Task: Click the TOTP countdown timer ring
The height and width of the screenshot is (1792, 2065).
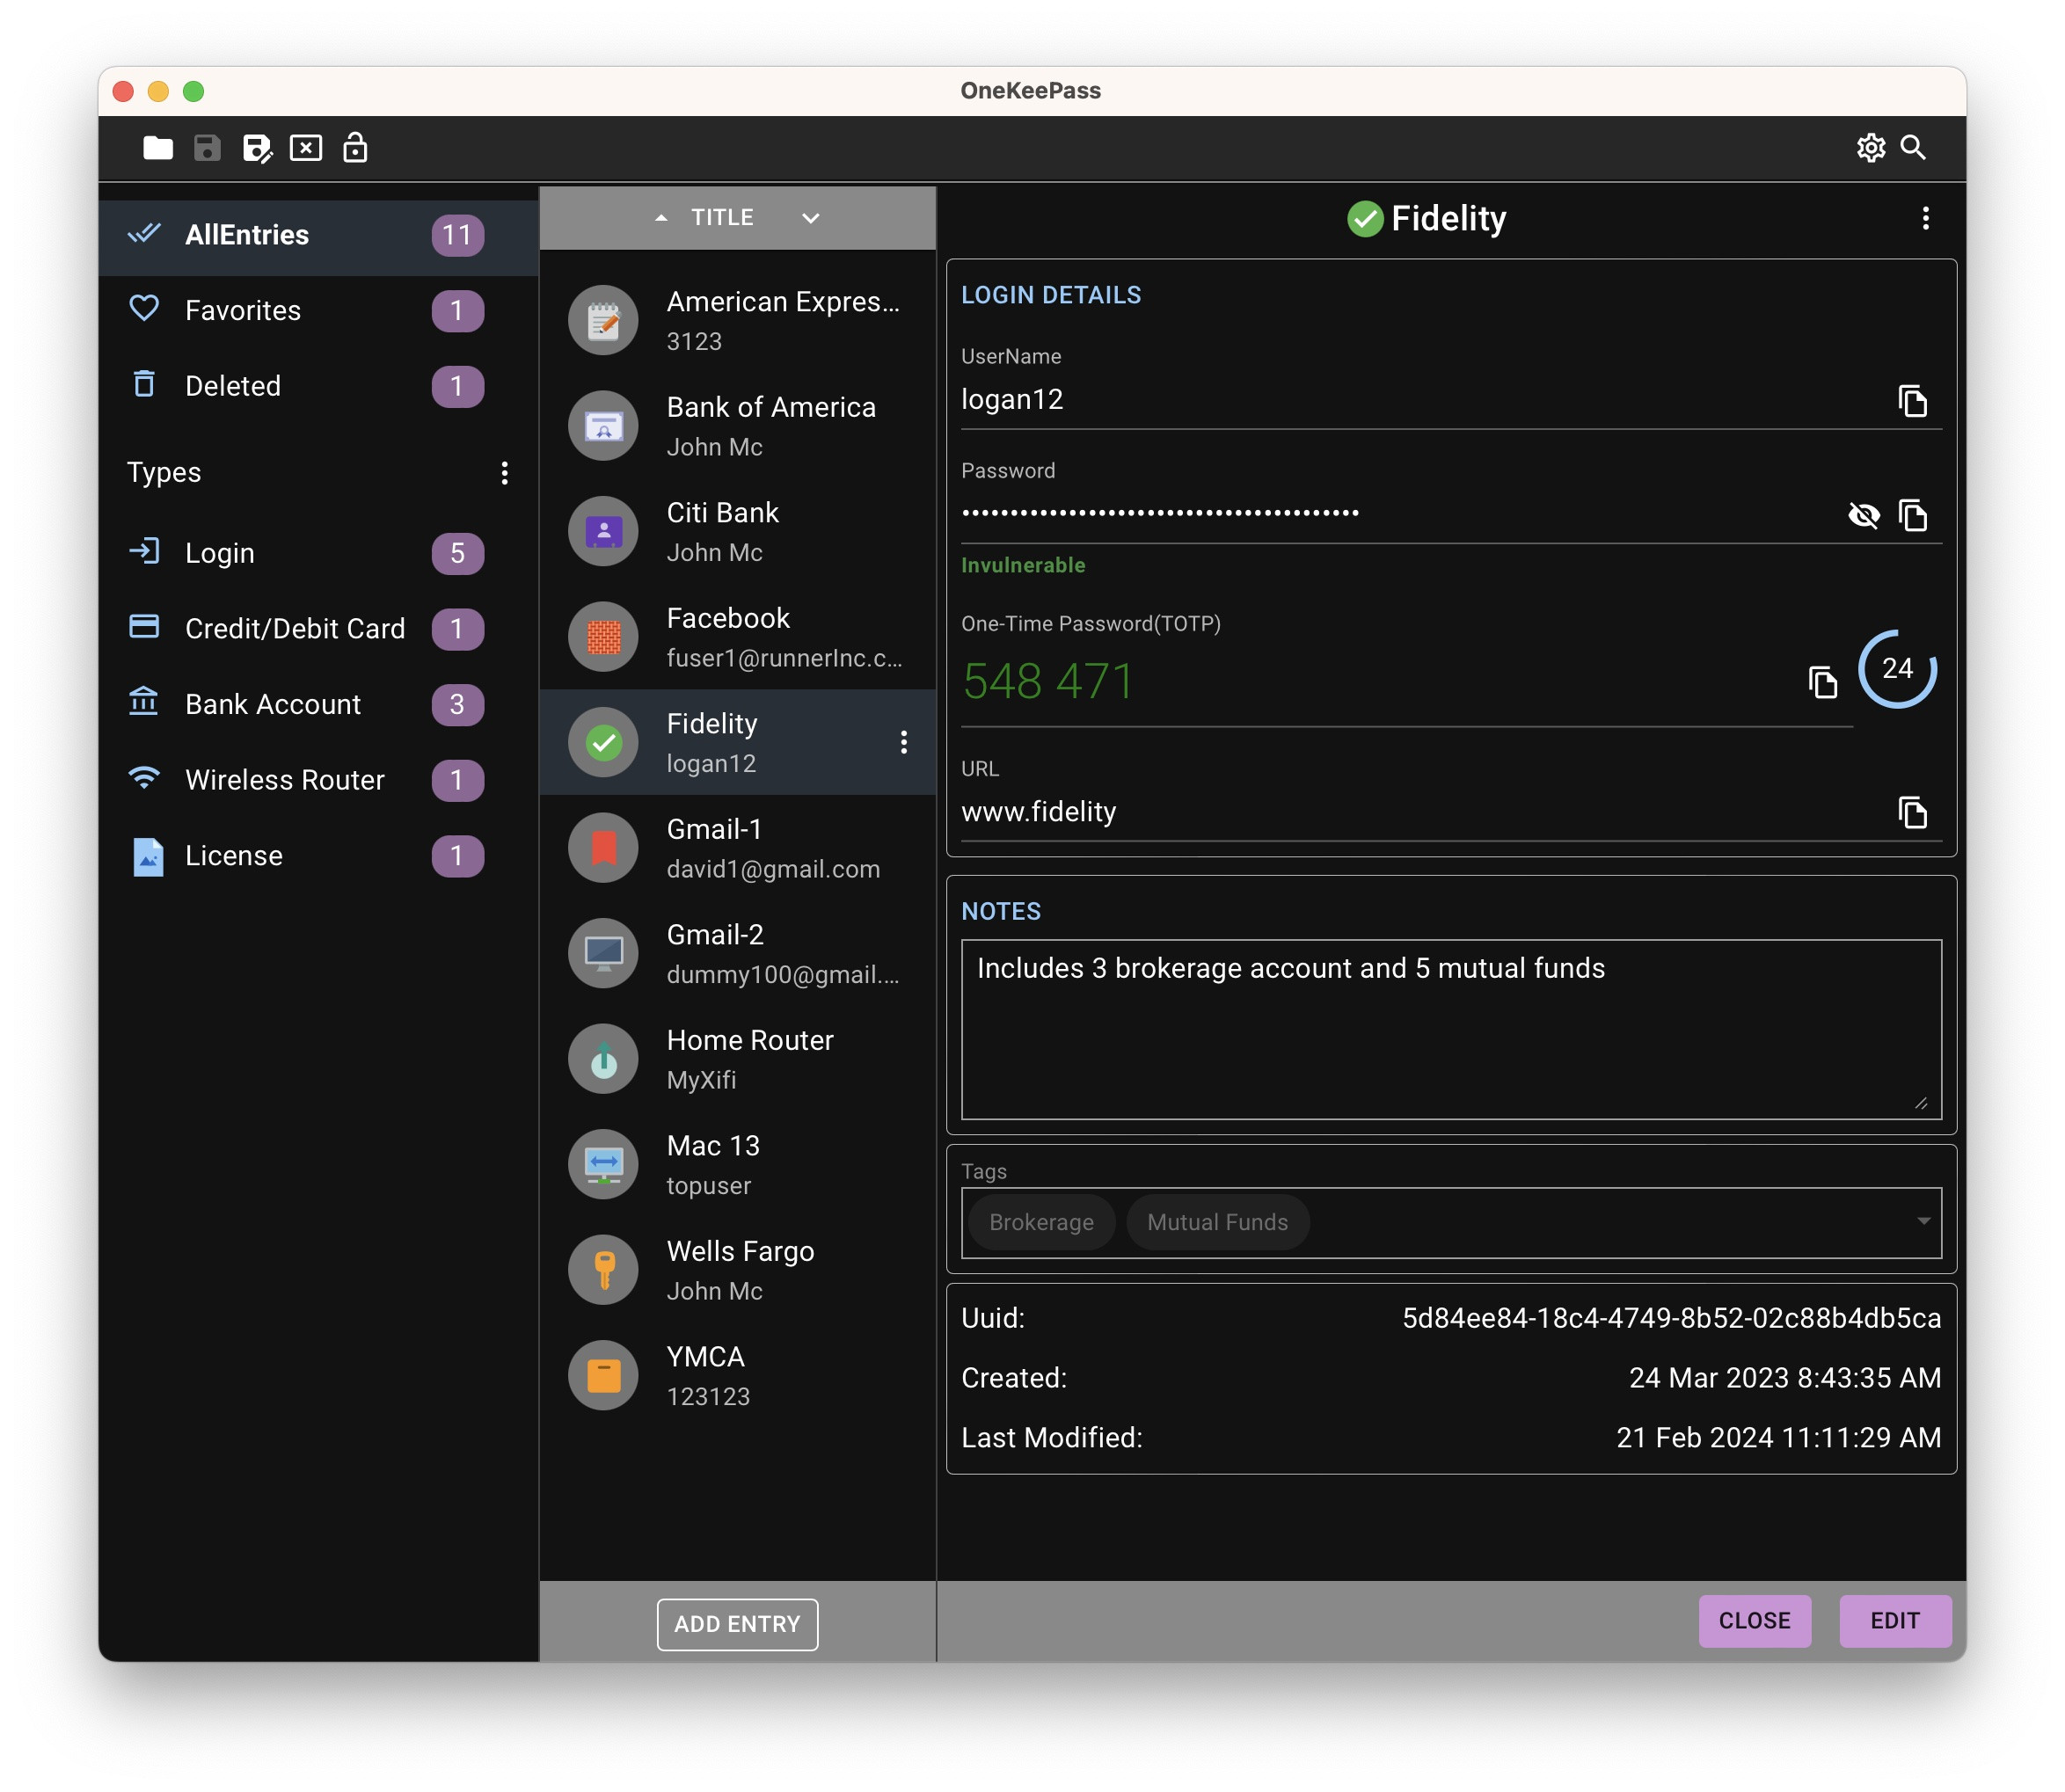Action: point(1896,668)
